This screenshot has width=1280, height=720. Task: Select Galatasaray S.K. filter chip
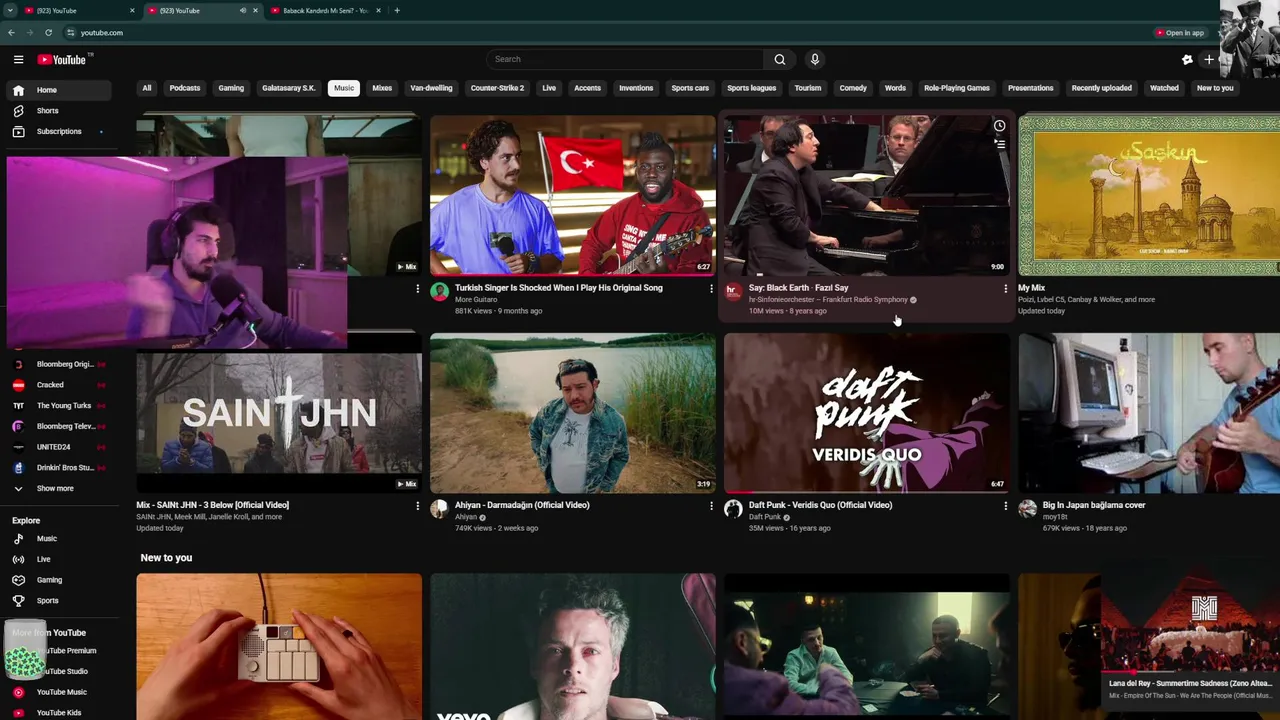(289, 88)
